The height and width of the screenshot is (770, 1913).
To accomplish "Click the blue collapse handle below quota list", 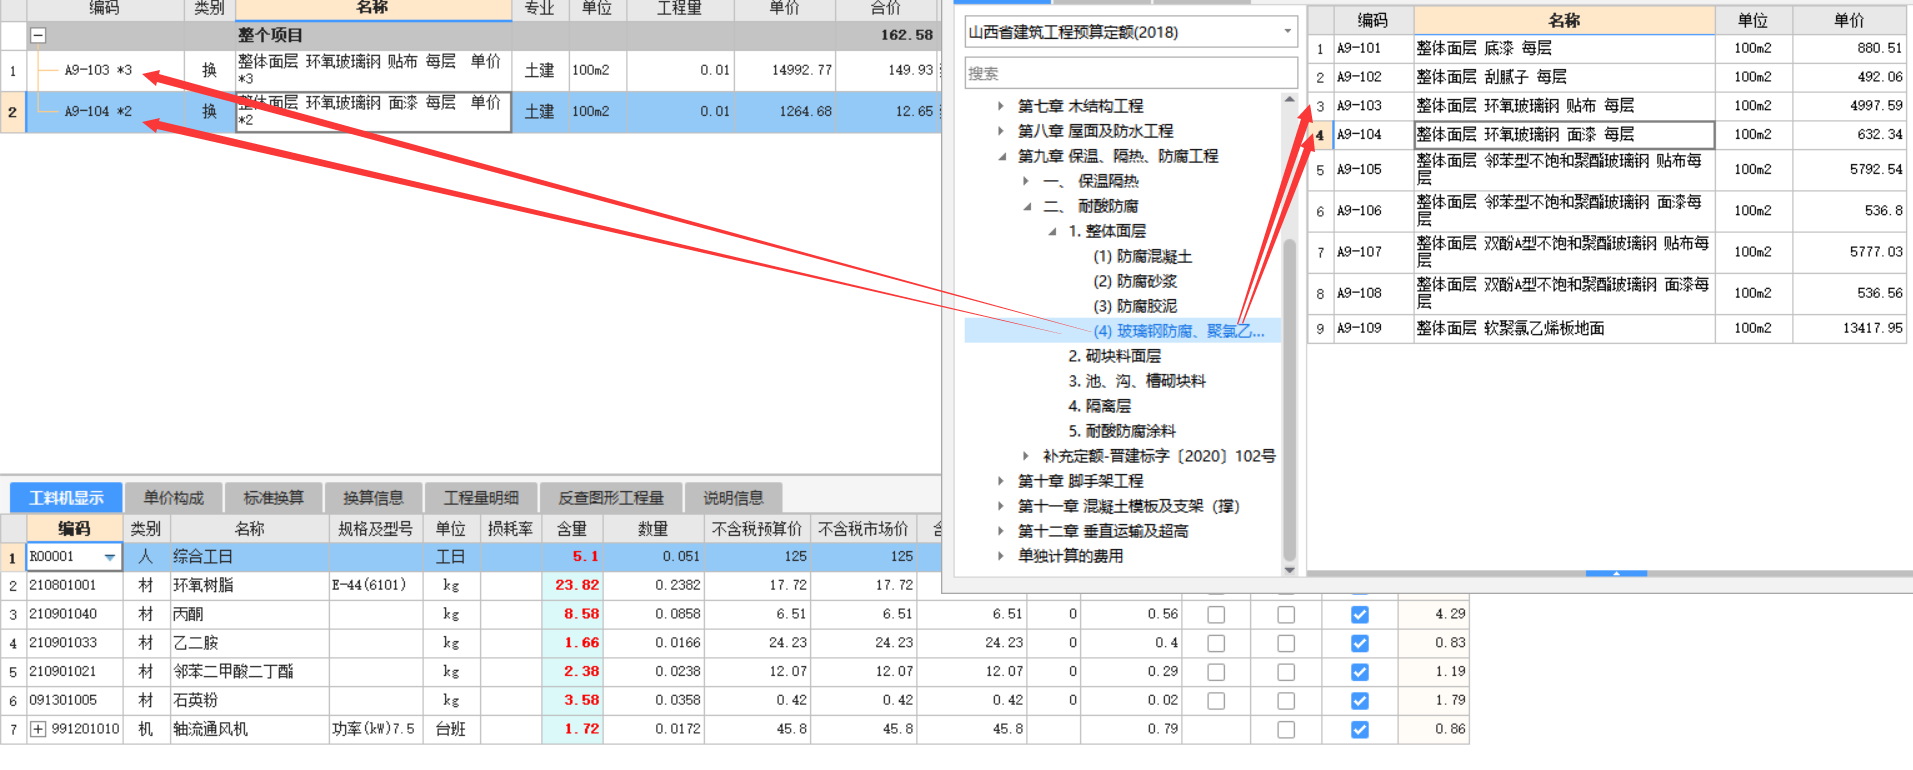I will 1616,573.
